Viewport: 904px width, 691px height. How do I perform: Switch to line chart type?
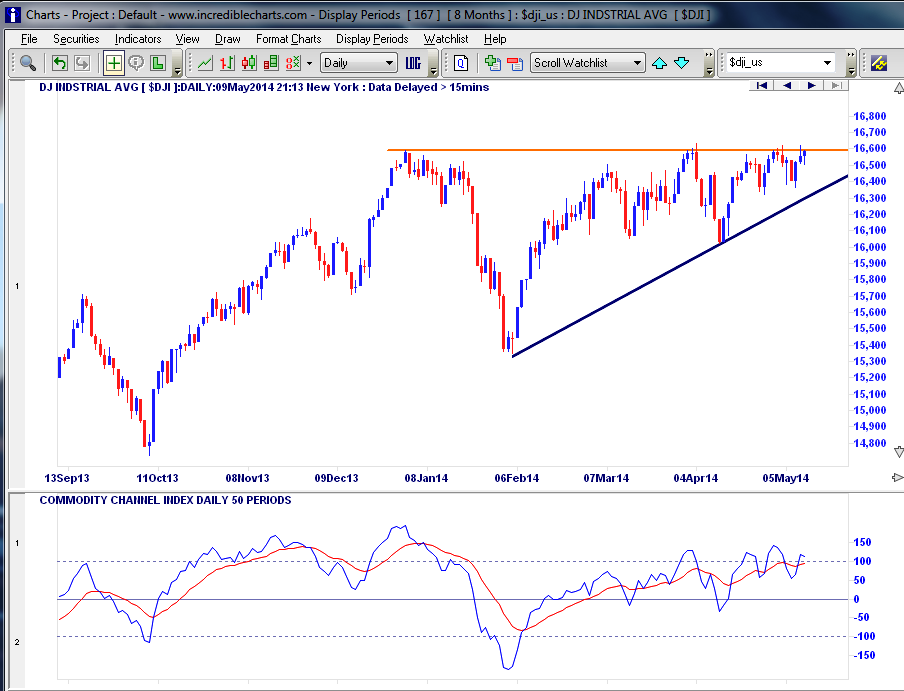pos(205,63)
